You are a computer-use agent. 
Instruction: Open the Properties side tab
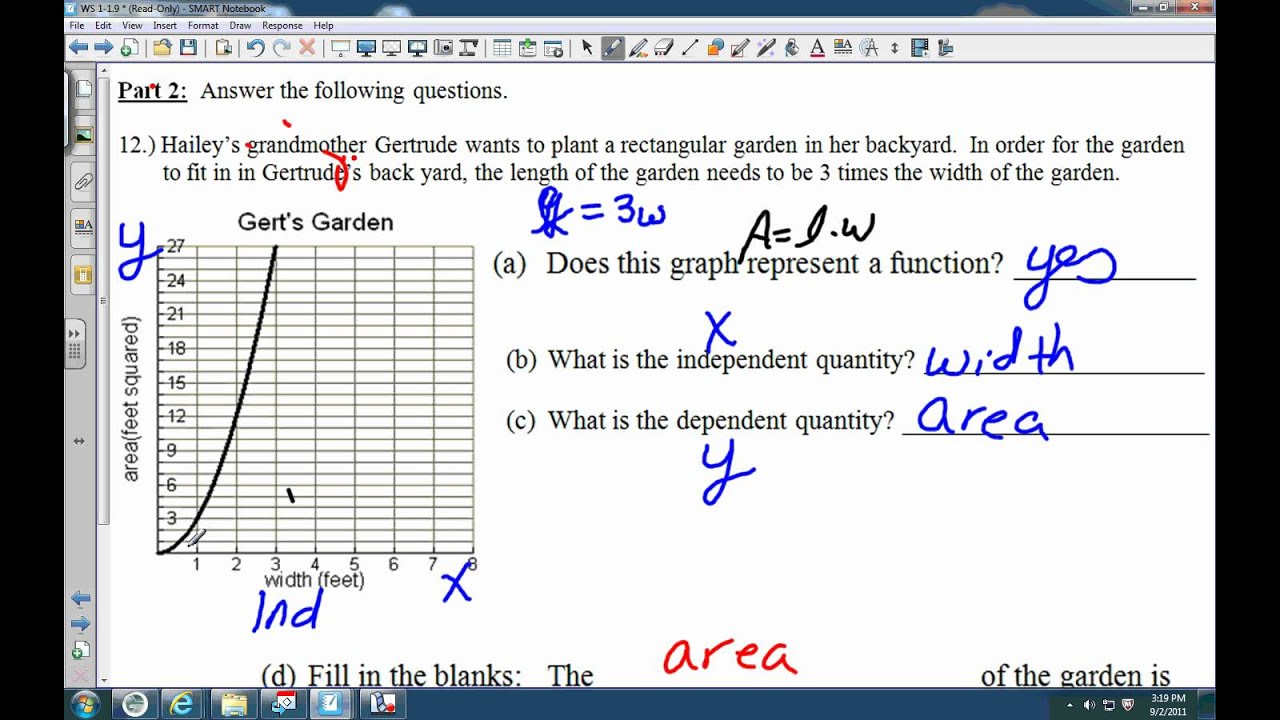[83, 227]
